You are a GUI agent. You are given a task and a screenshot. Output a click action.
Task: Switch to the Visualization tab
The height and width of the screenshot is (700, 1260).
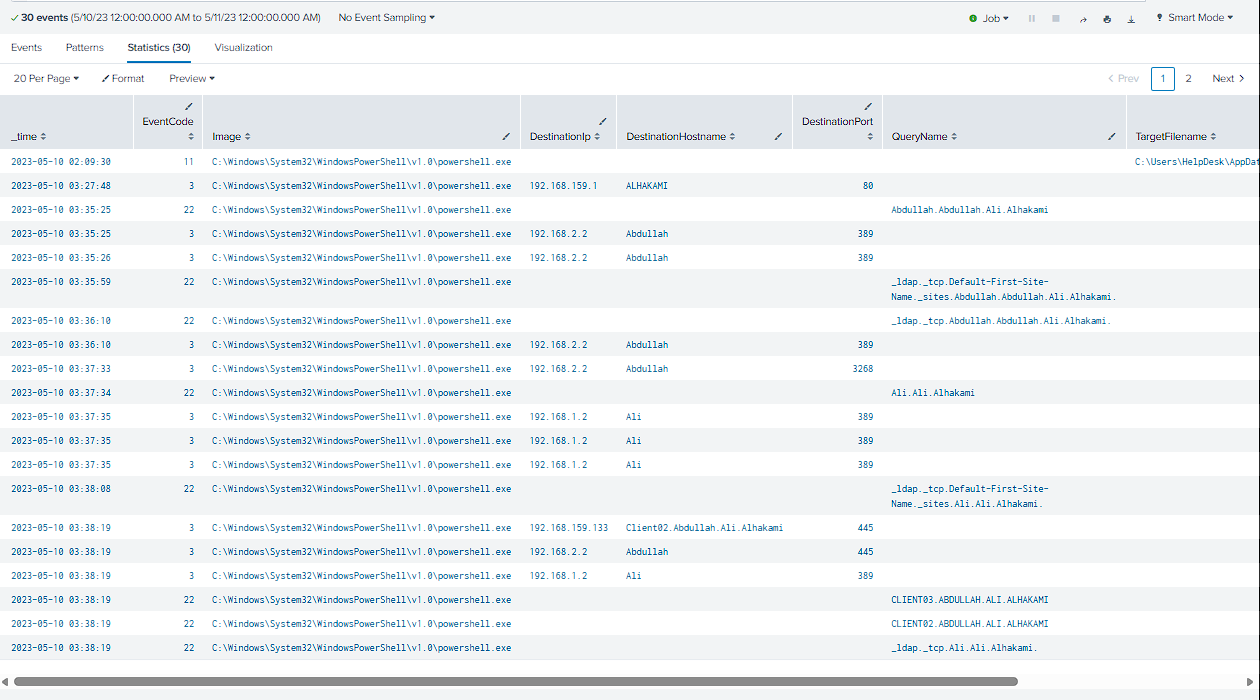[243, 47]
